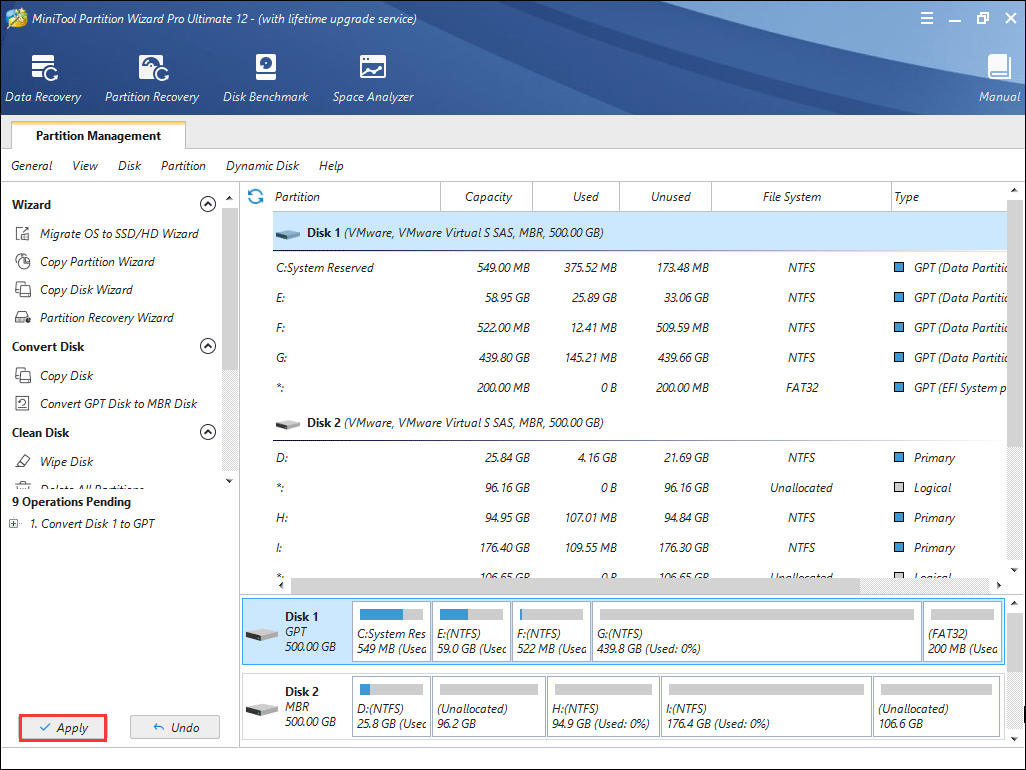Image resolution: width=1026 pixels, height=770 pixels.
Task: Click the Undo button
Action: [x=175, y=728]
